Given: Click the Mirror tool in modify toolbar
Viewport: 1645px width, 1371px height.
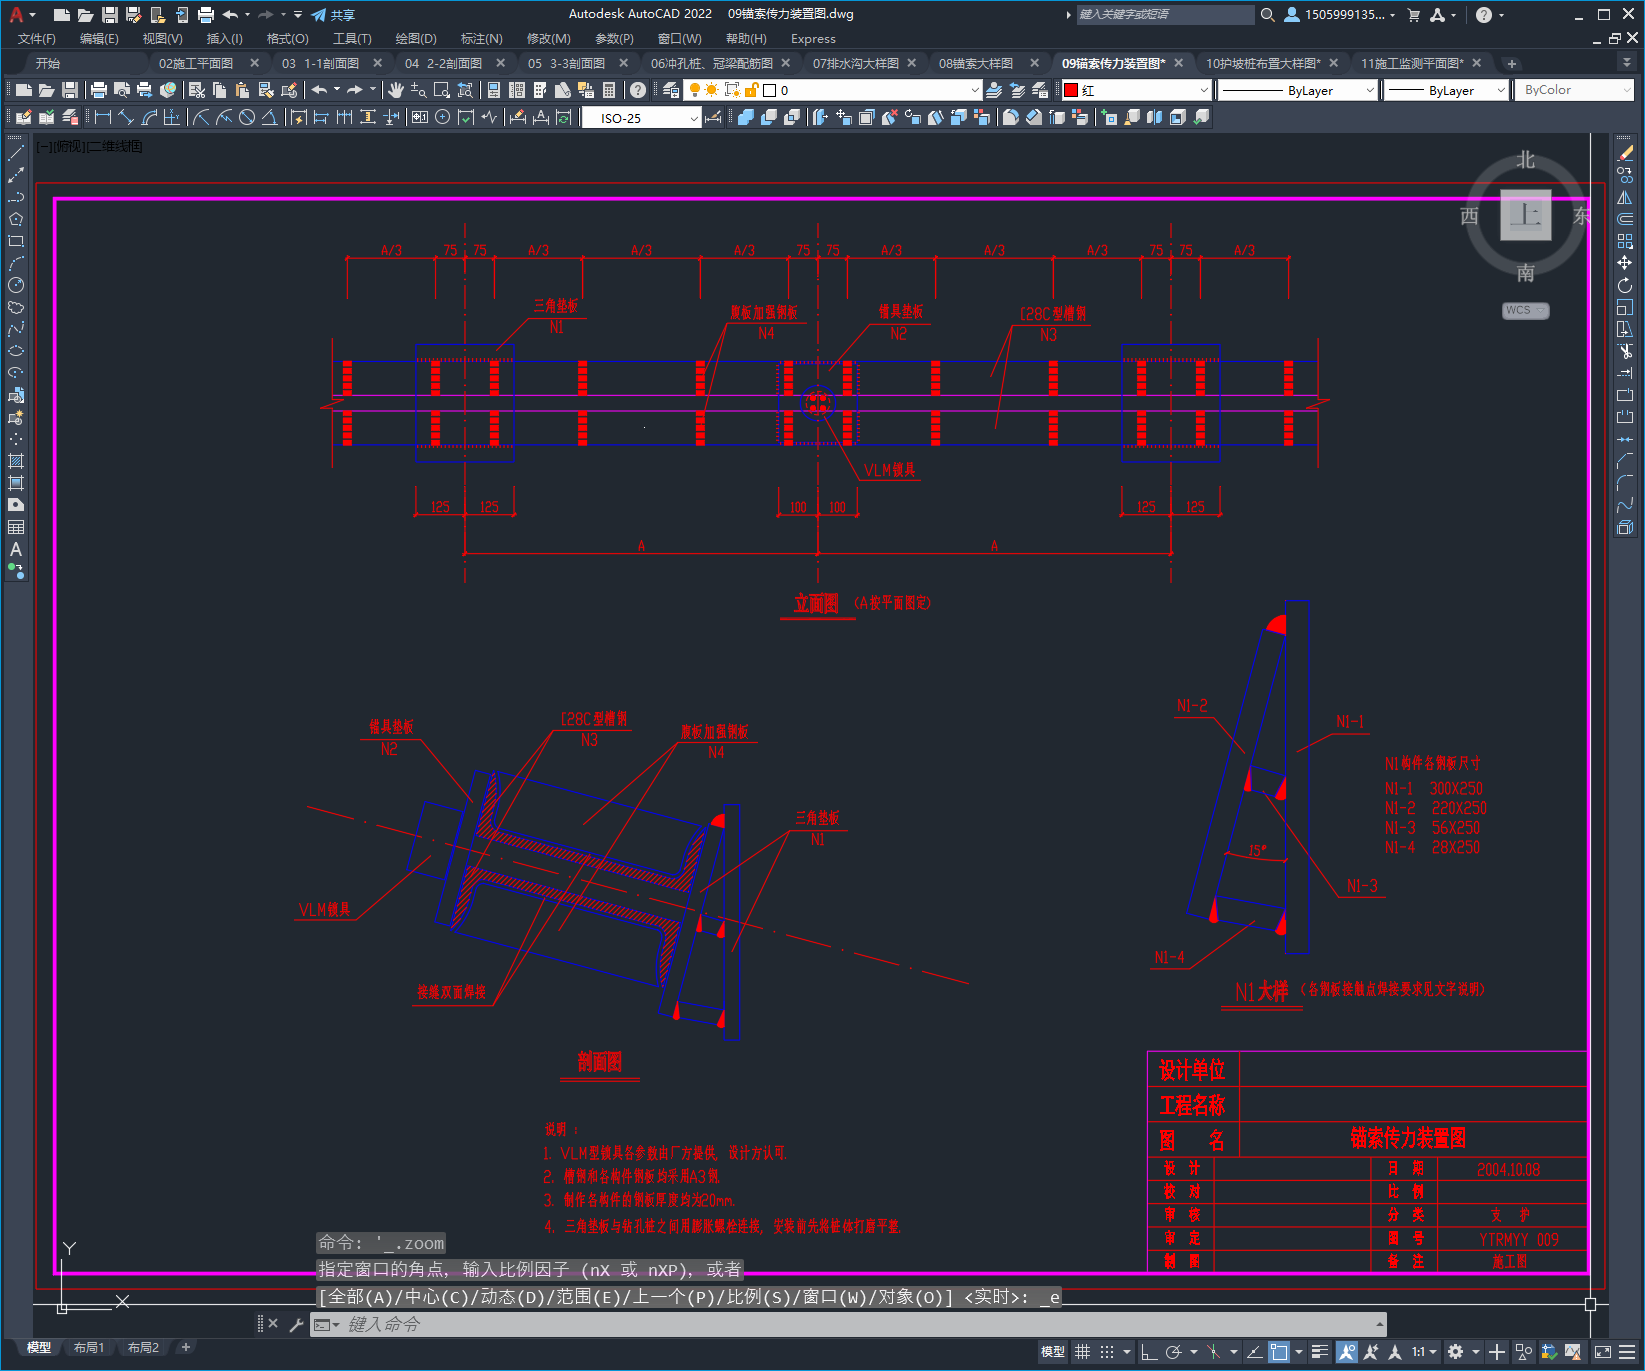Looking at the screenshot, I should tap(1625, 197).
